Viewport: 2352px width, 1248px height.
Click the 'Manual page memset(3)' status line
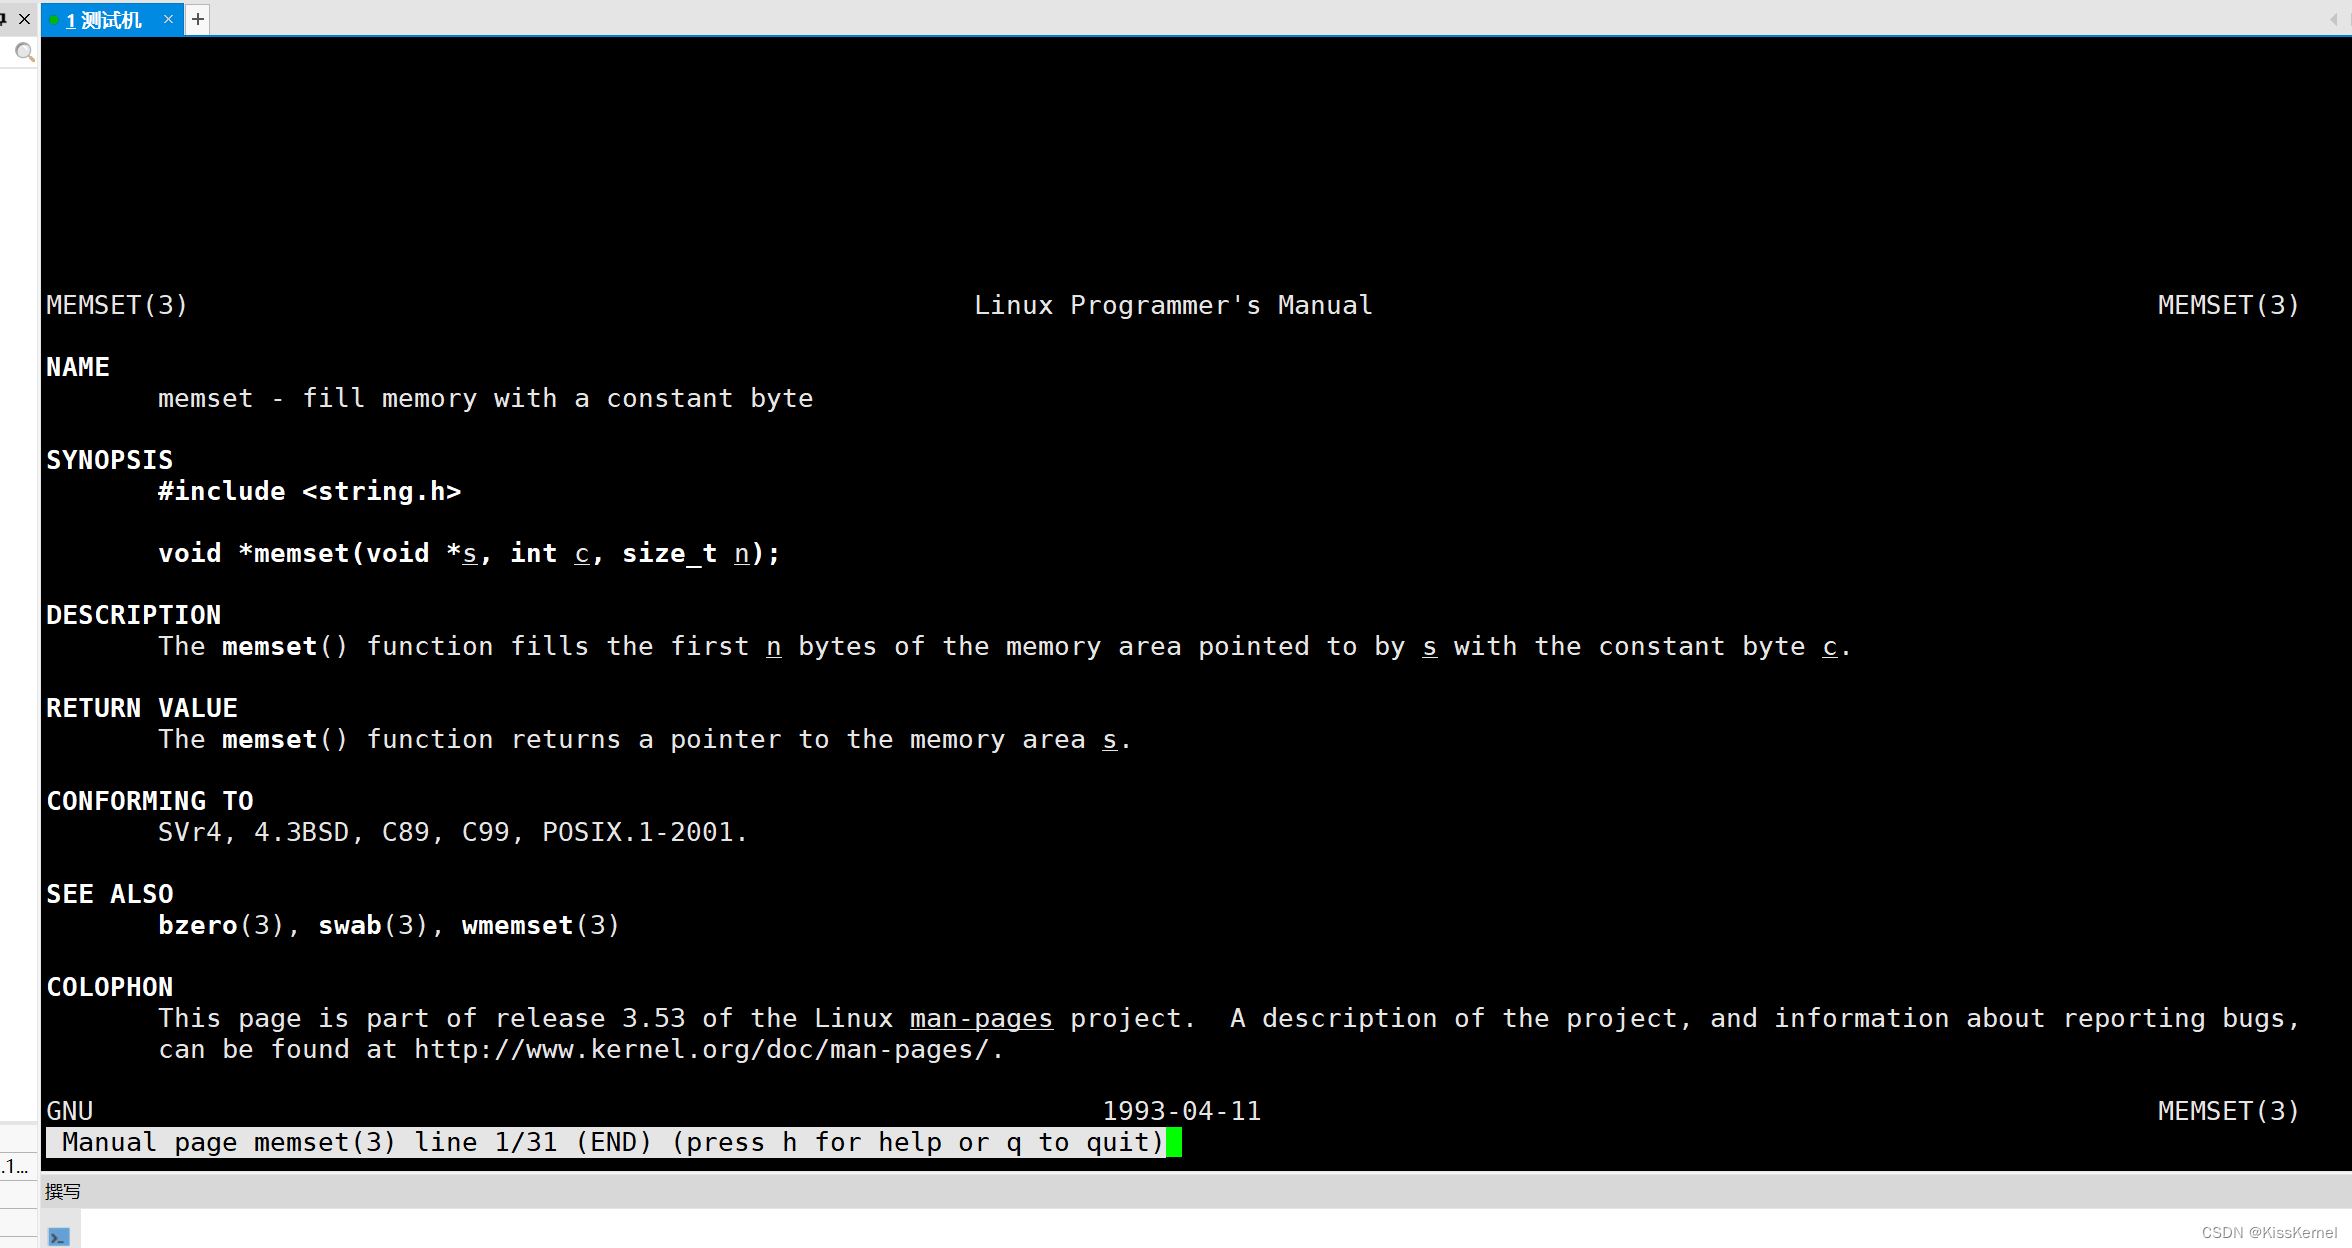(606, 1142)
